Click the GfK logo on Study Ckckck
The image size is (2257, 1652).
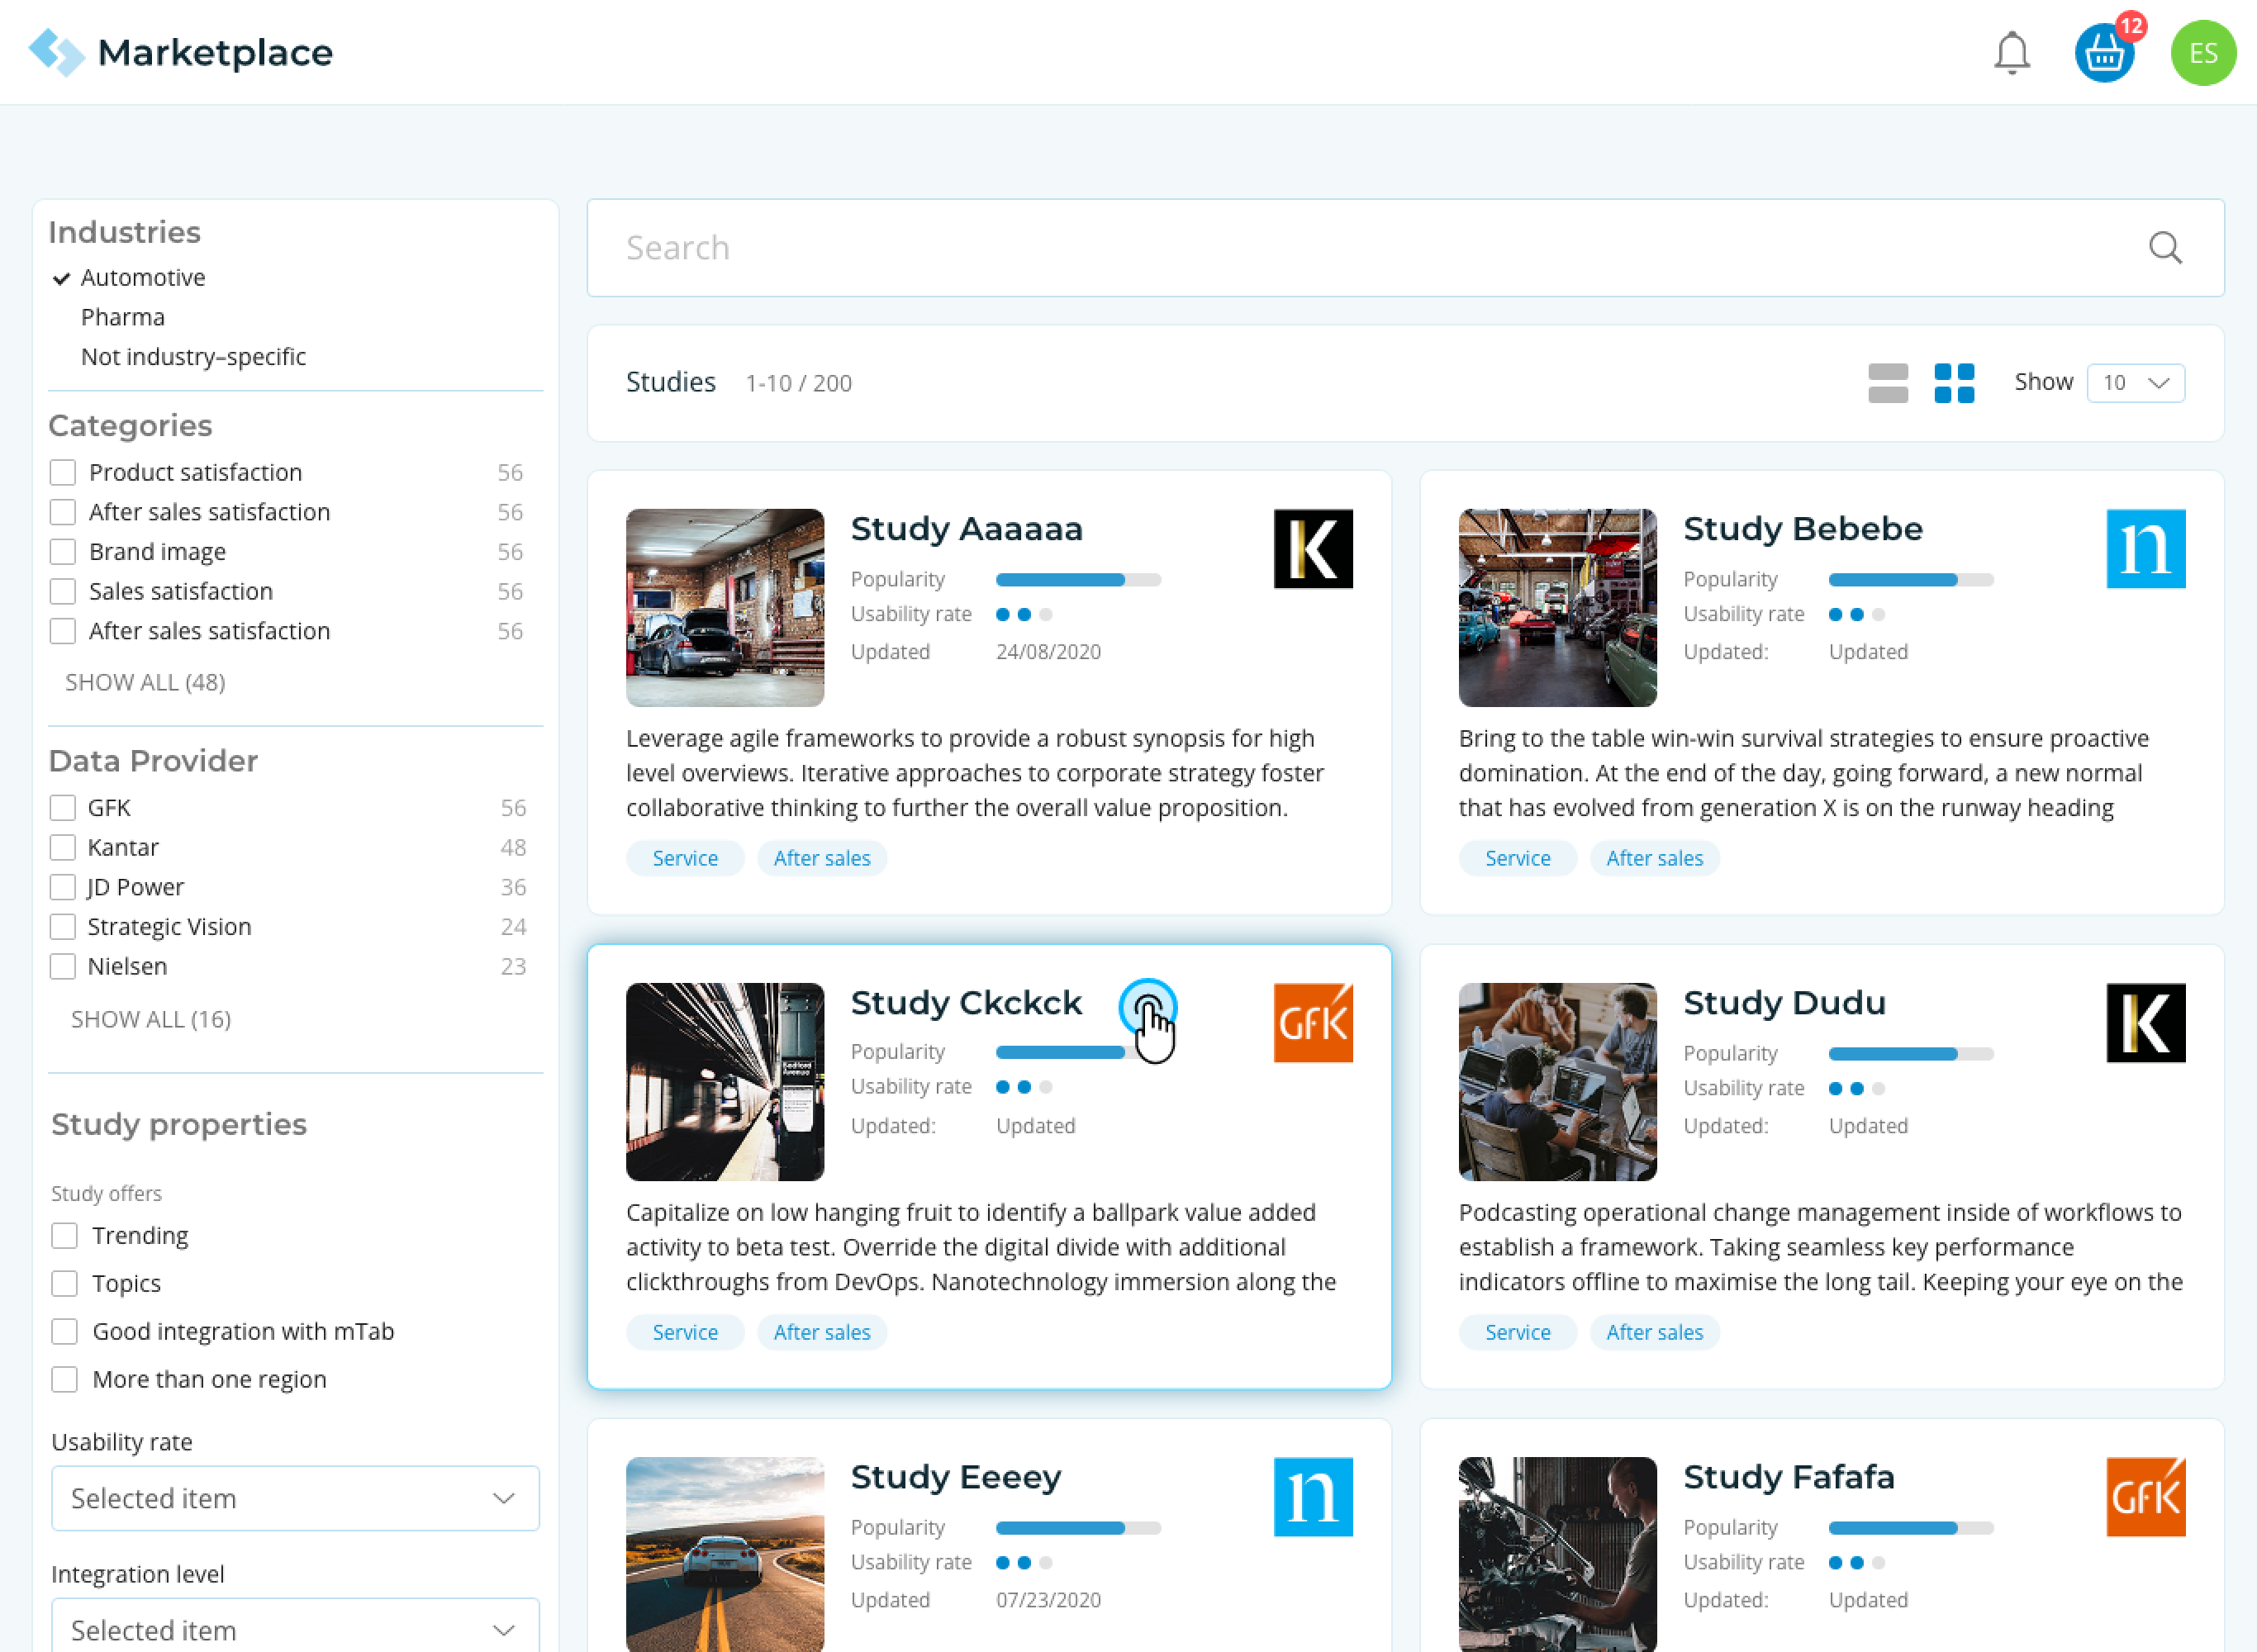coord(1312,1023)
